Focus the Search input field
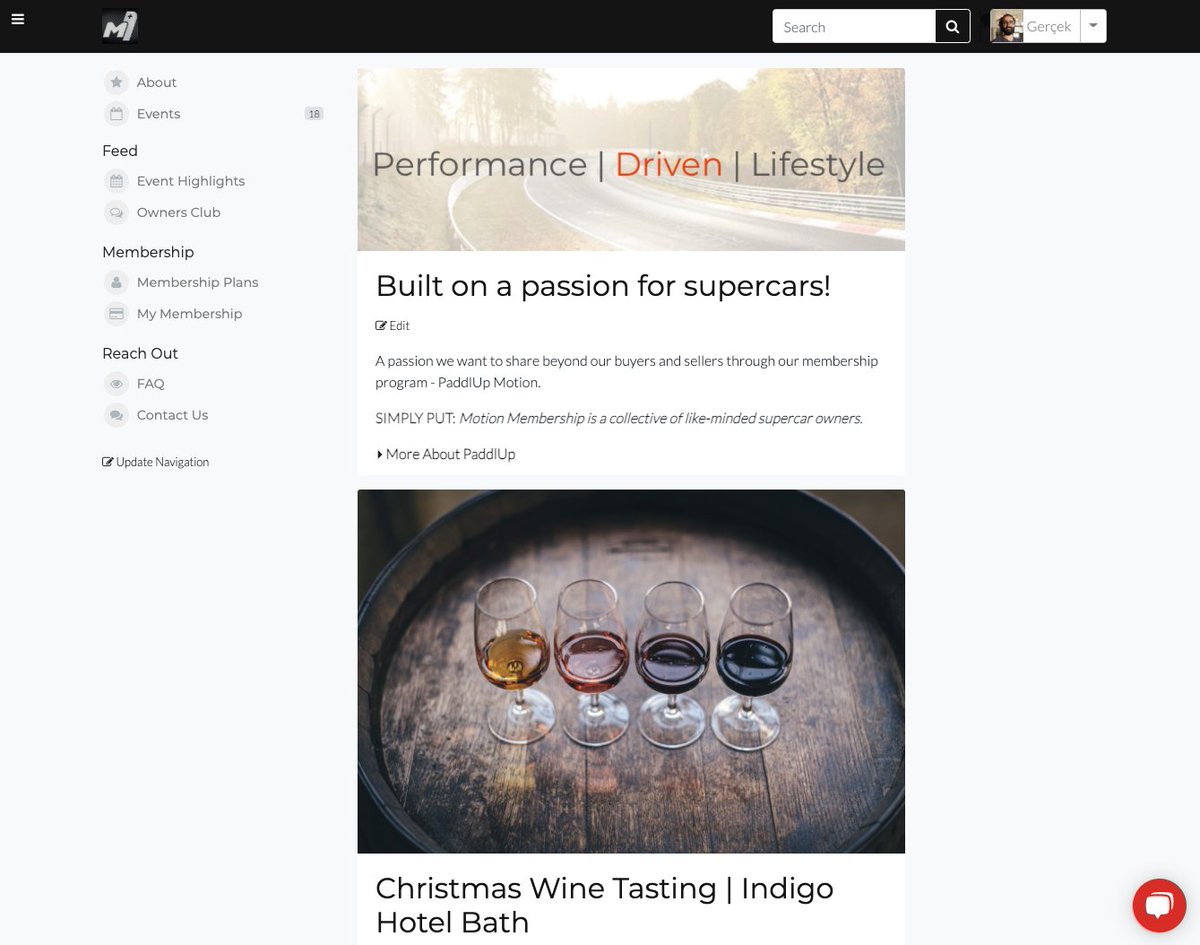This screenshot has height=945, width=1200. [854, 27]
